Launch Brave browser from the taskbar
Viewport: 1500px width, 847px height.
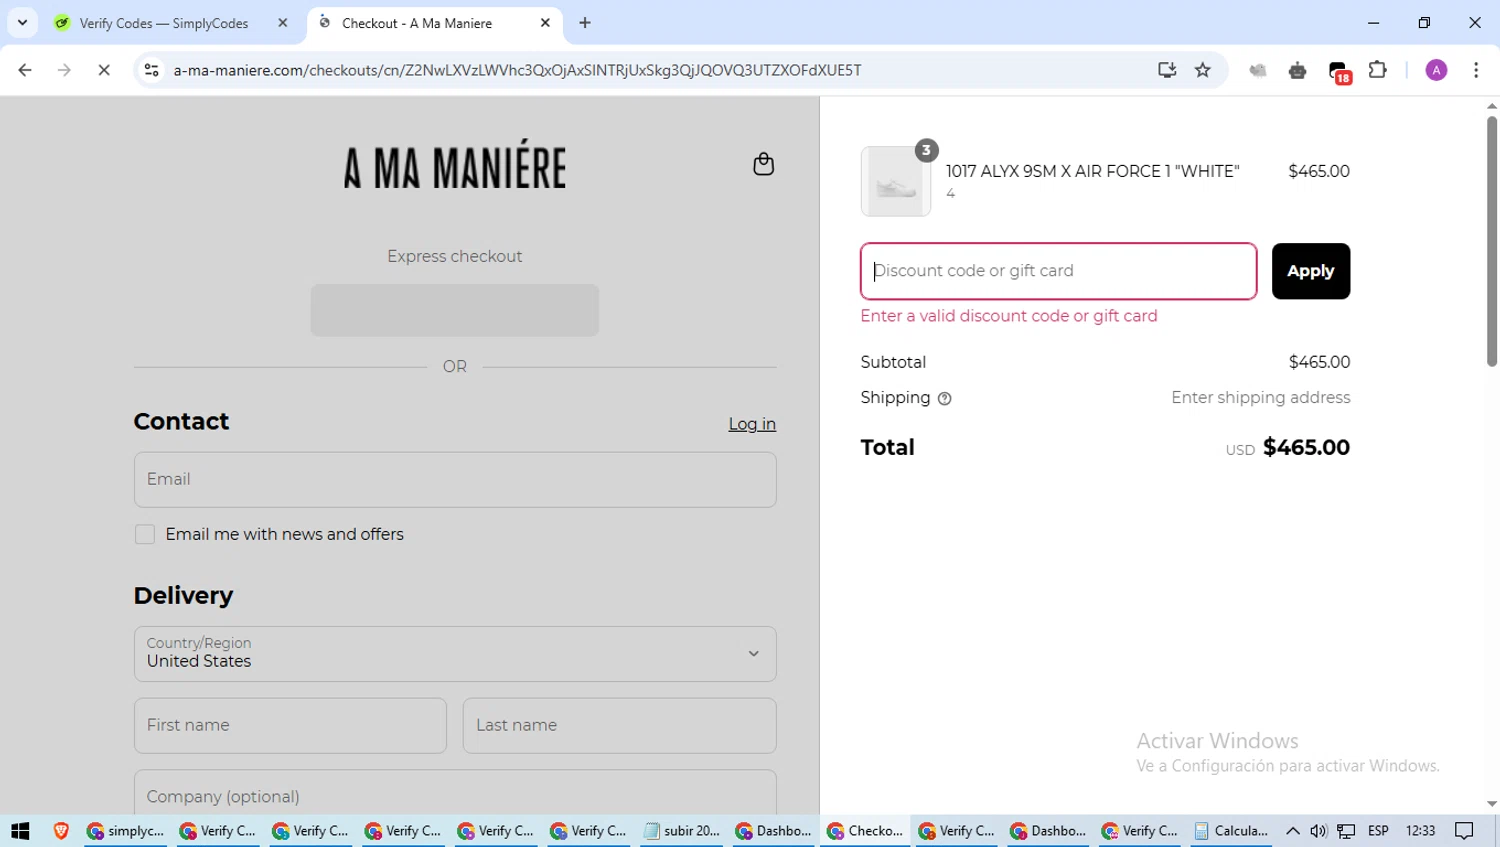(x=61, y=831)
